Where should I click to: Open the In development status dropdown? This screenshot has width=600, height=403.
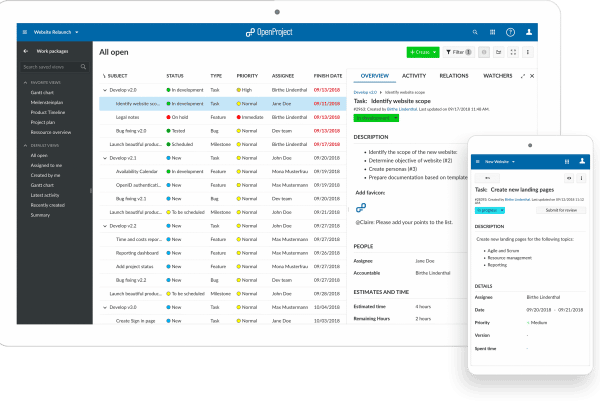click(x=376, y=118)
